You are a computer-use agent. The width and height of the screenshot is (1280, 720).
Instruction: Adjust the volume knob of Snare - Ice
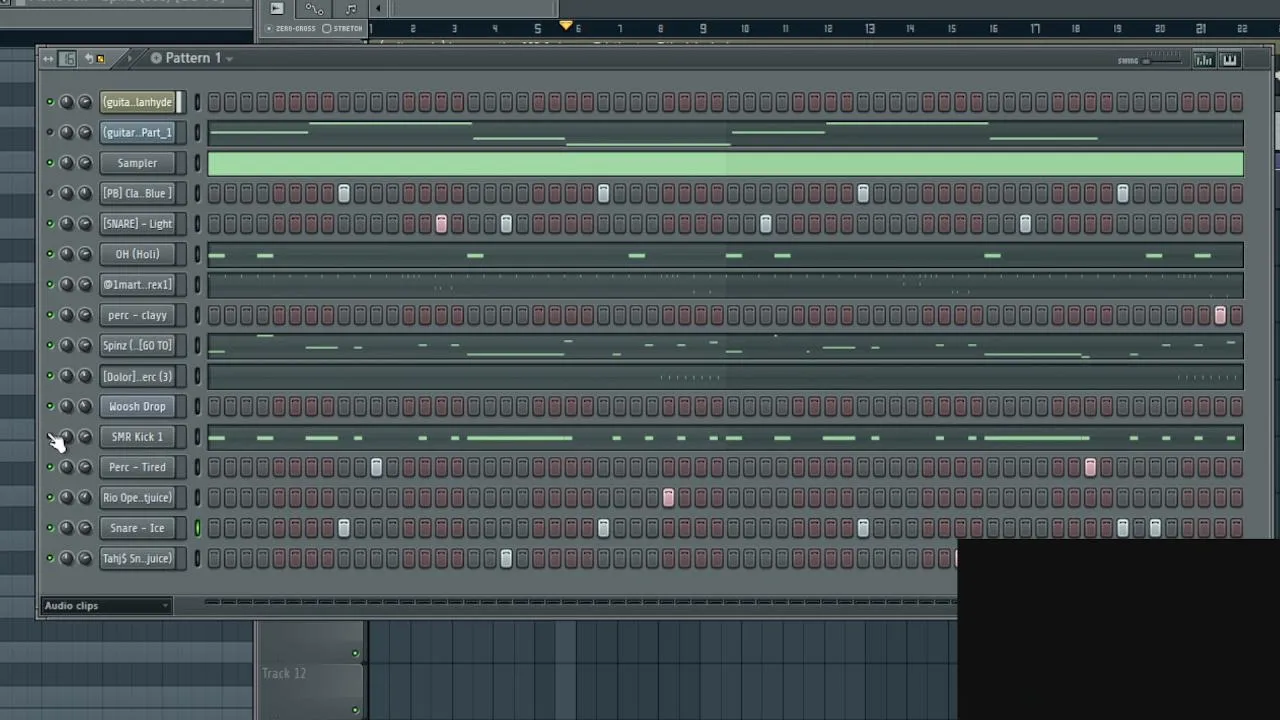(85, 528)
